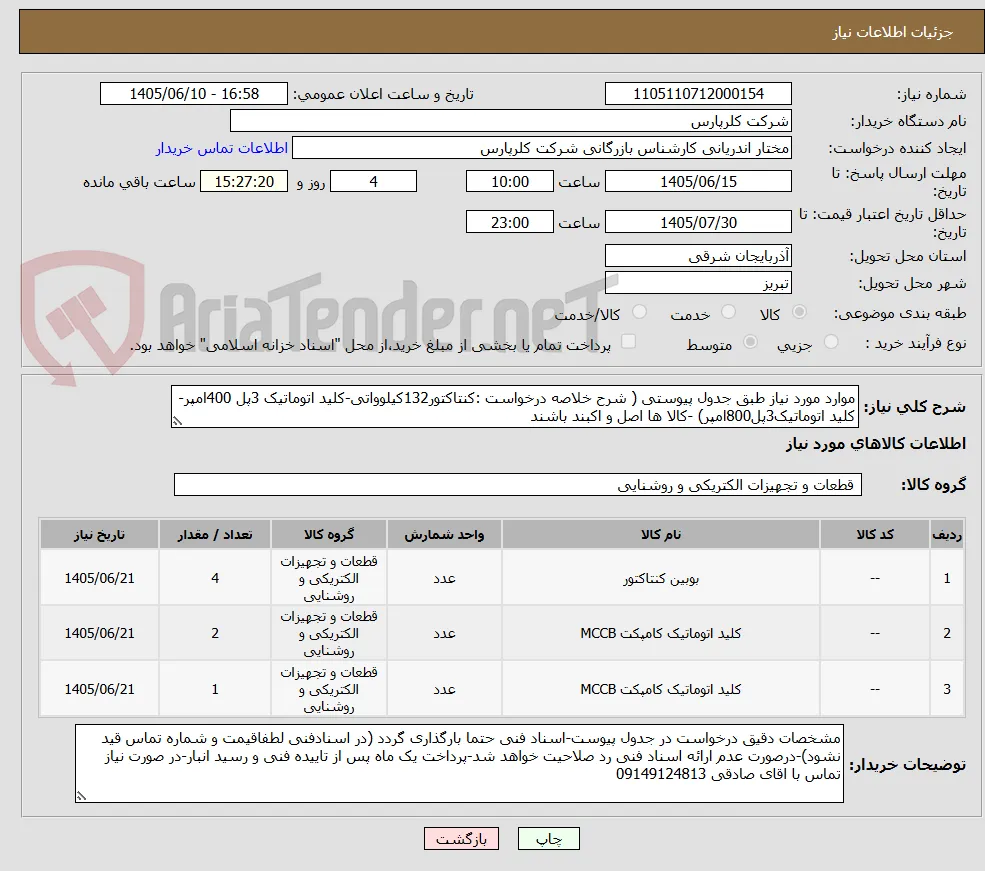Select the کالا/خدمت radio button
Viewport: 985px width, 871px height.
click(639, 312)
